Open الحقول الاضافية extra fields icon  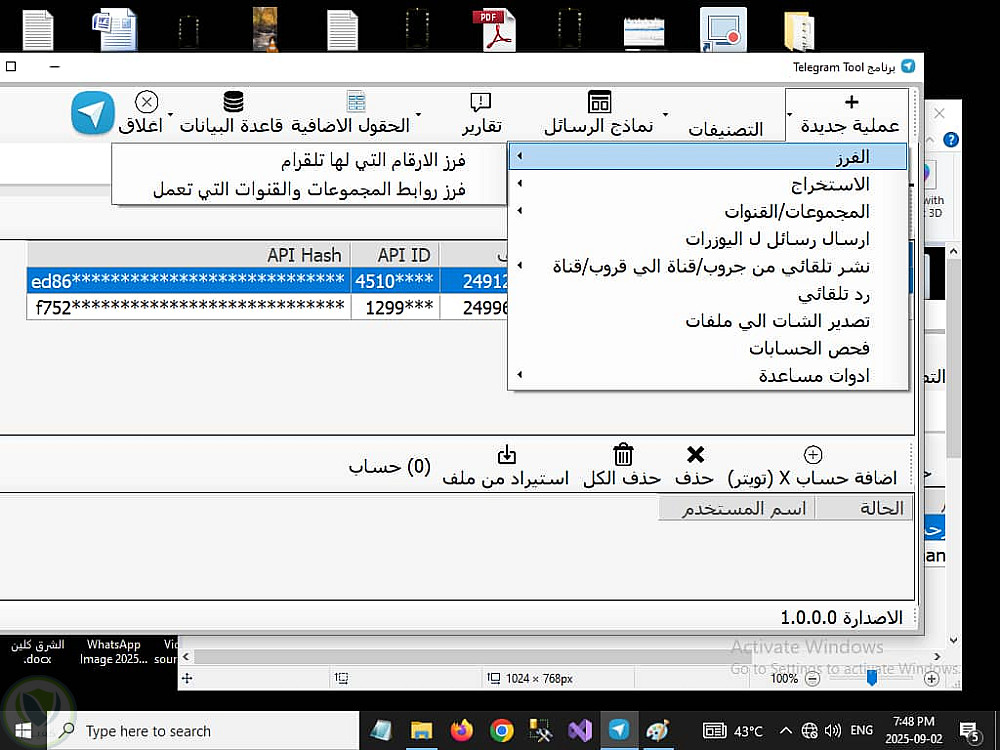[356, 101]
